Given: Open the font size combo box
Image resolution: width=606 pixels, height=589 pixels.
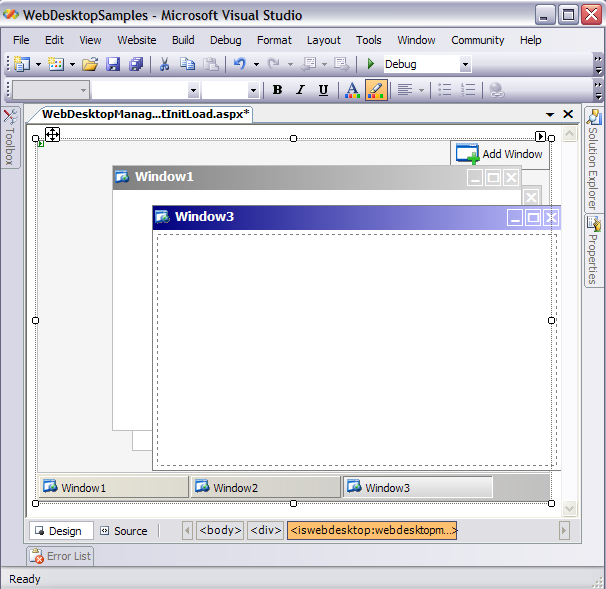Looking at the screenshot, I should coord(252,90).
